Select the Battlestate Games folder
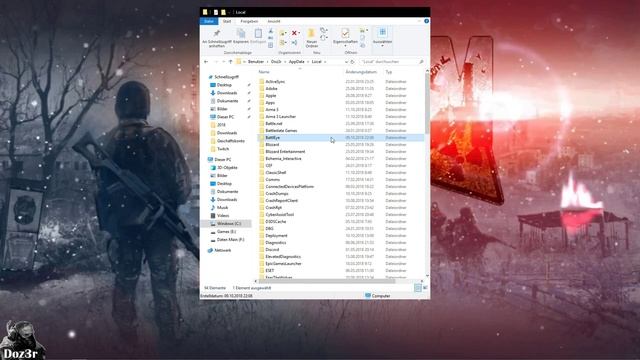This screenshot has width=640, height=360. [281, 131]
